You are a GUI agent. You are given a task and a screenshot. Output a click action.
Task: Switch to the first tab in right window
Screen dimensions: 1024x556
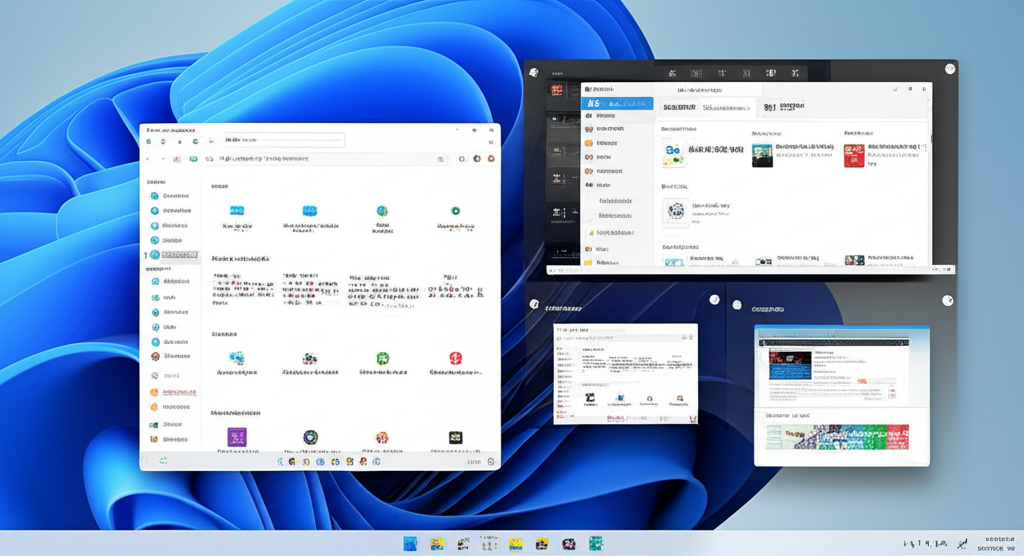click(x=679, y=107)
